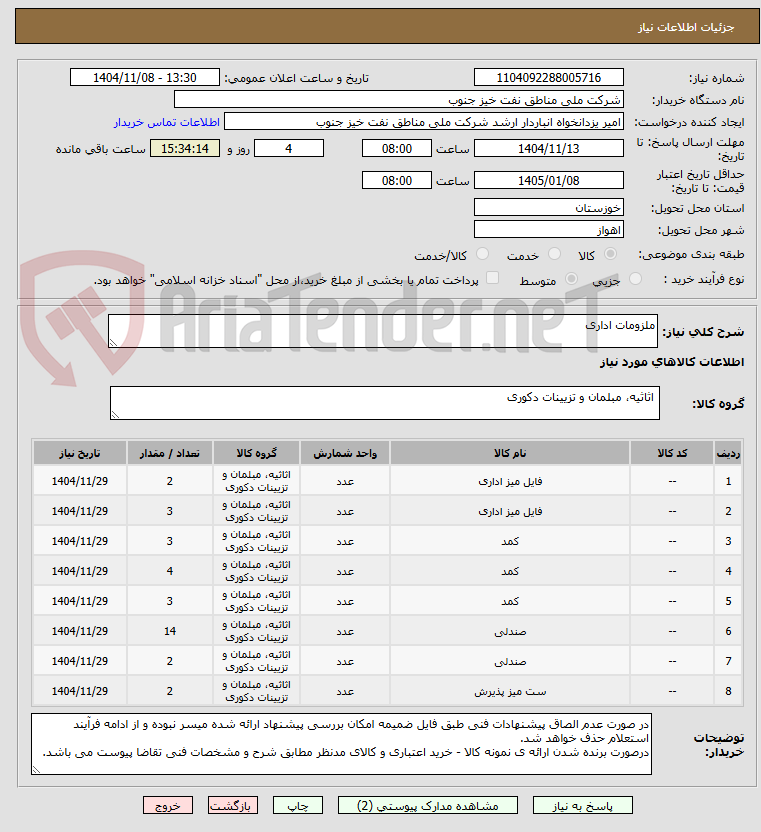Click the province field خوزستان
761x832 pixels.
(x=549, y=207)
